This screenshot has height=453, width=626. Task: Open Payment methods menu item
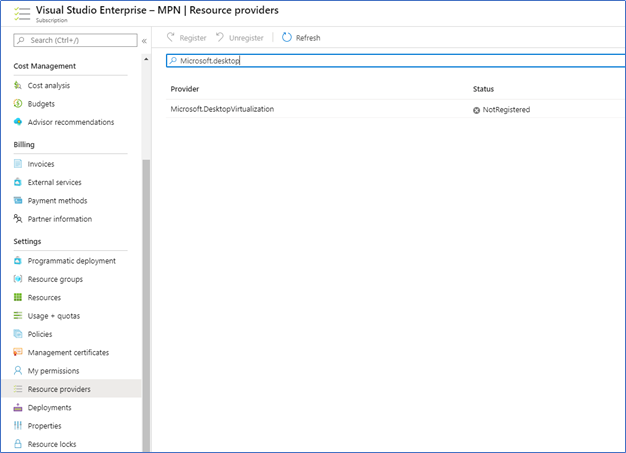pyautogui.click(x=57, y=200)
